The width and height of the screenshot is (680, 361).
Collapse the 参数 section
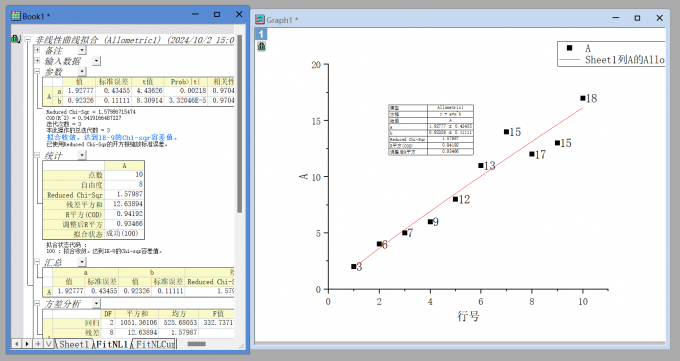[37, 71]
